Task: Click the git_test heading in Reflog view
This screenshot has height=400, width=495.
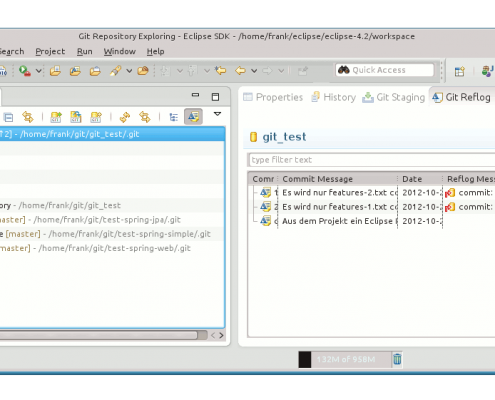Action: pyautogui.click(x=284, y=137)
